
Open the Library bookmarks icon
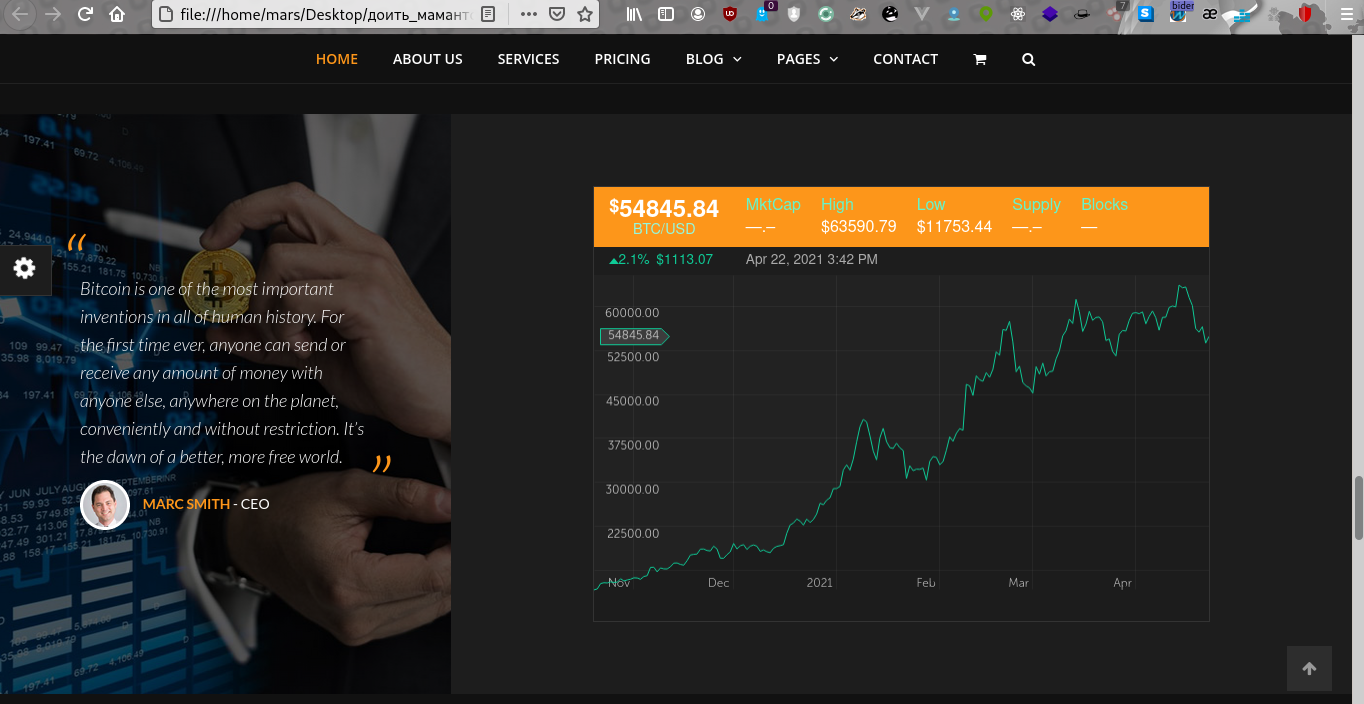click(634, 14)
